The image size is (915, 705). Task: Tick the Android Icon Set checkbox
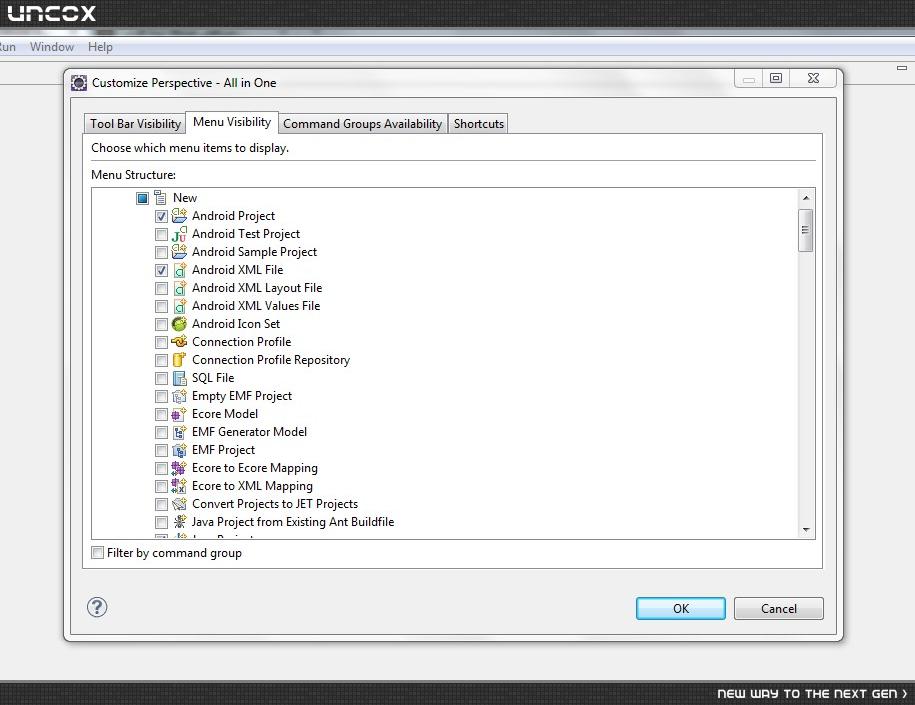(x=162, y=324)
